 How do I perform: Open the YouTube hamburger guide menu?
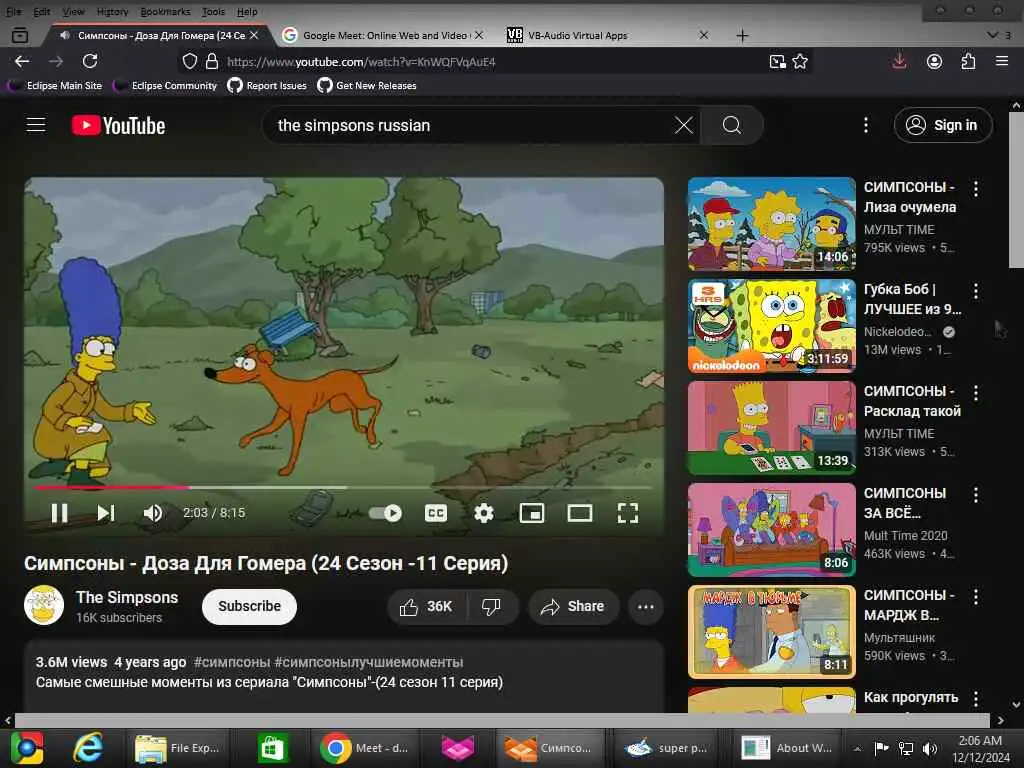[36, 125]
